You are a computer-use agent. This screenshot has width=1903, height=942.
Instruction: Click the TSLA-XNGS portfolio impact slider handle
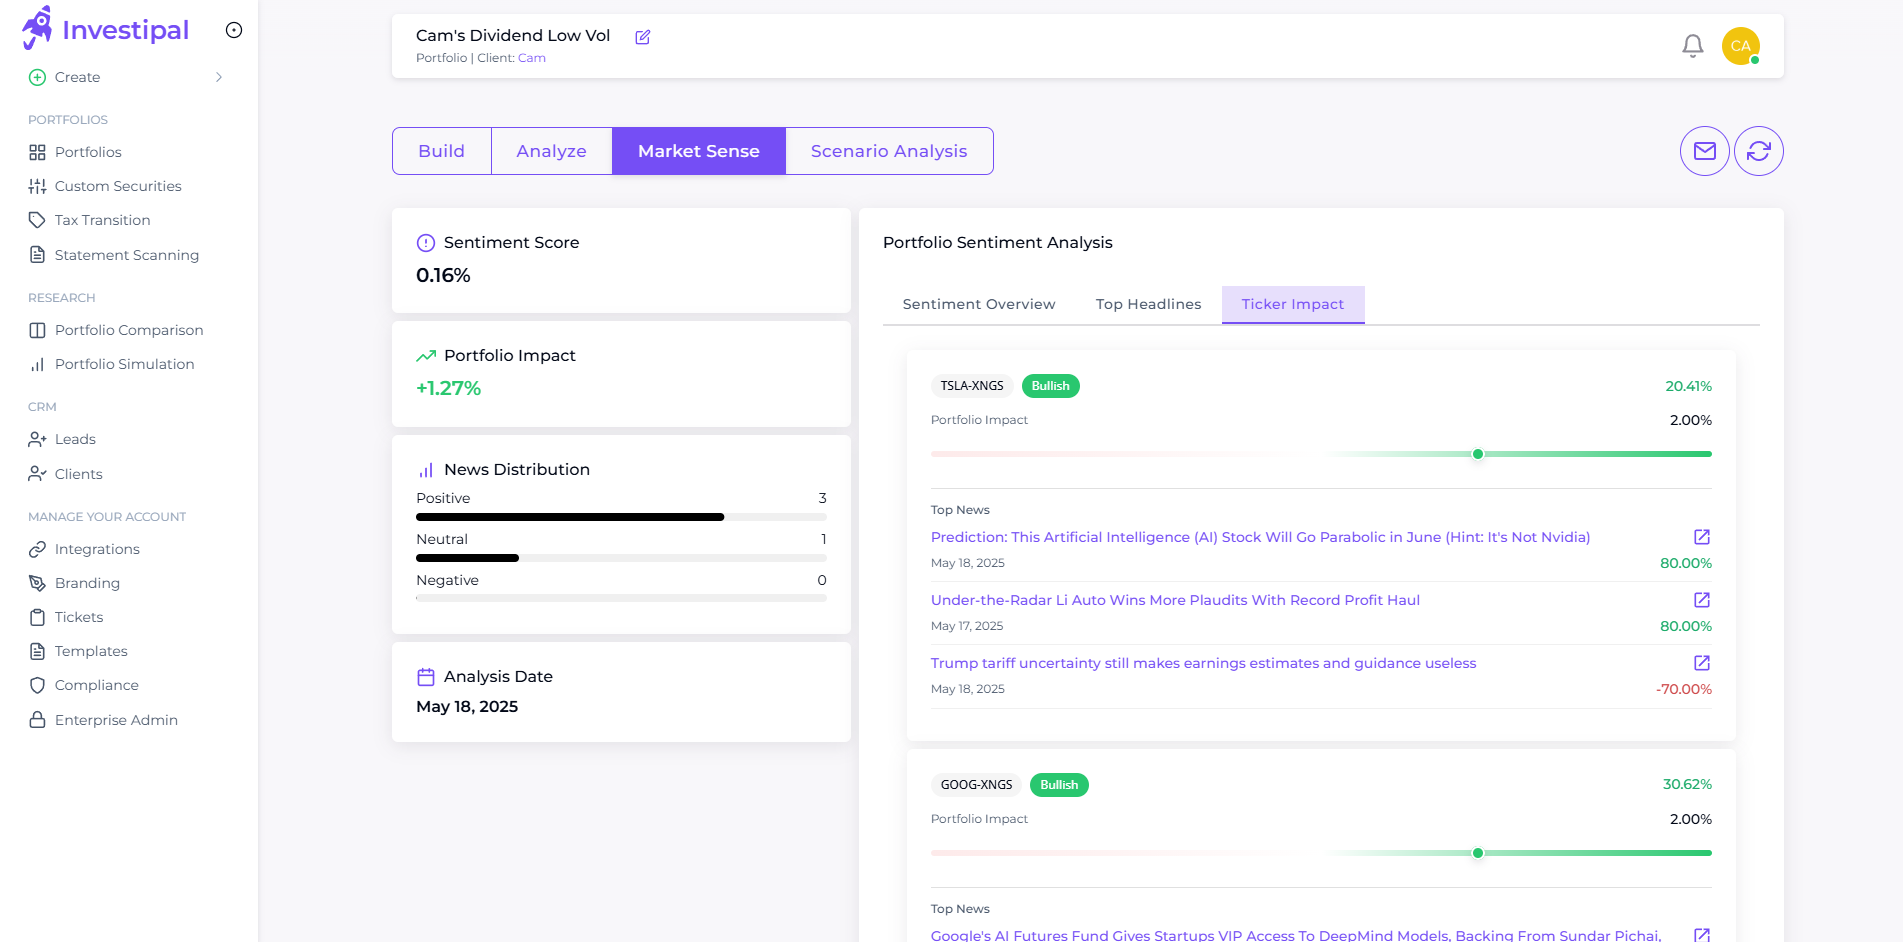[x=1477, y=454]
